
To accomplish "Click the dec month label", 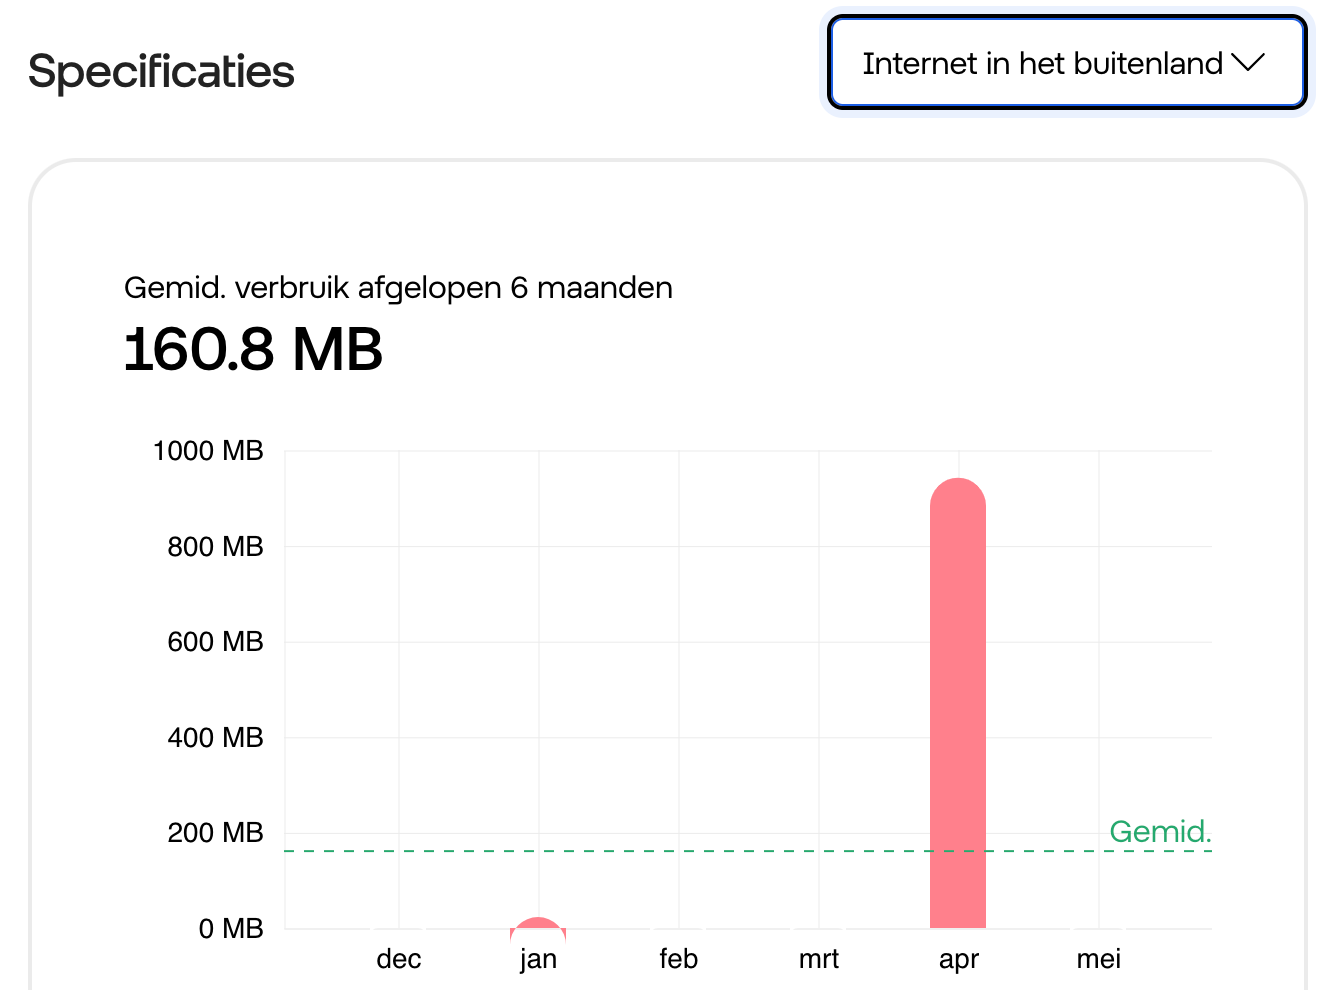I will [x=399, y=959].
